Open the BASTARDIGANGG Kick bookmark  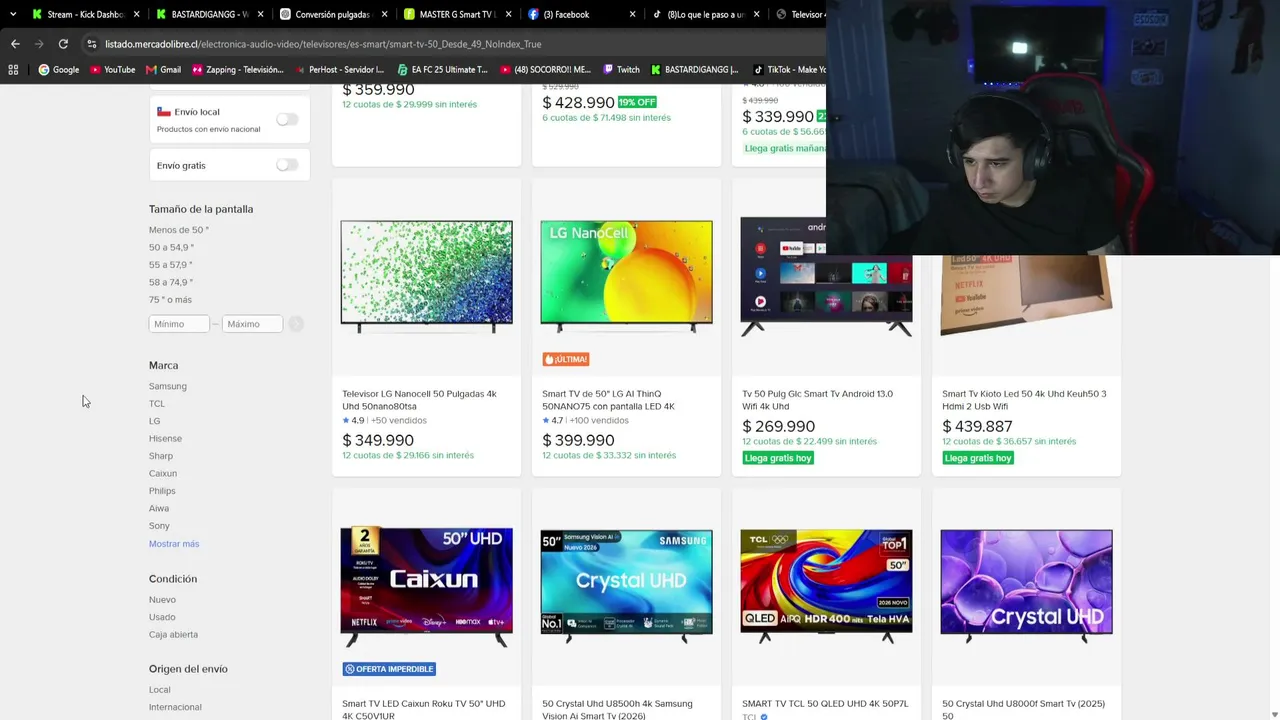(x=694, y=70)
